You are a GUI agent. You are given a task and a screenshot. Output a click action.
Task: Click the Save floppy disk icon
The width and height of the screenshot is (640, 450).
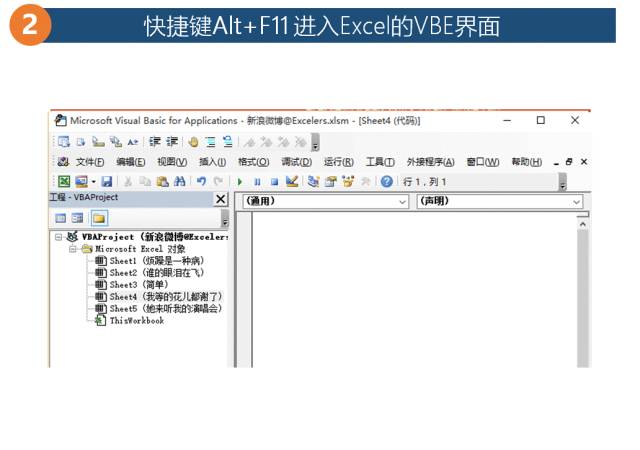(107, 181)
